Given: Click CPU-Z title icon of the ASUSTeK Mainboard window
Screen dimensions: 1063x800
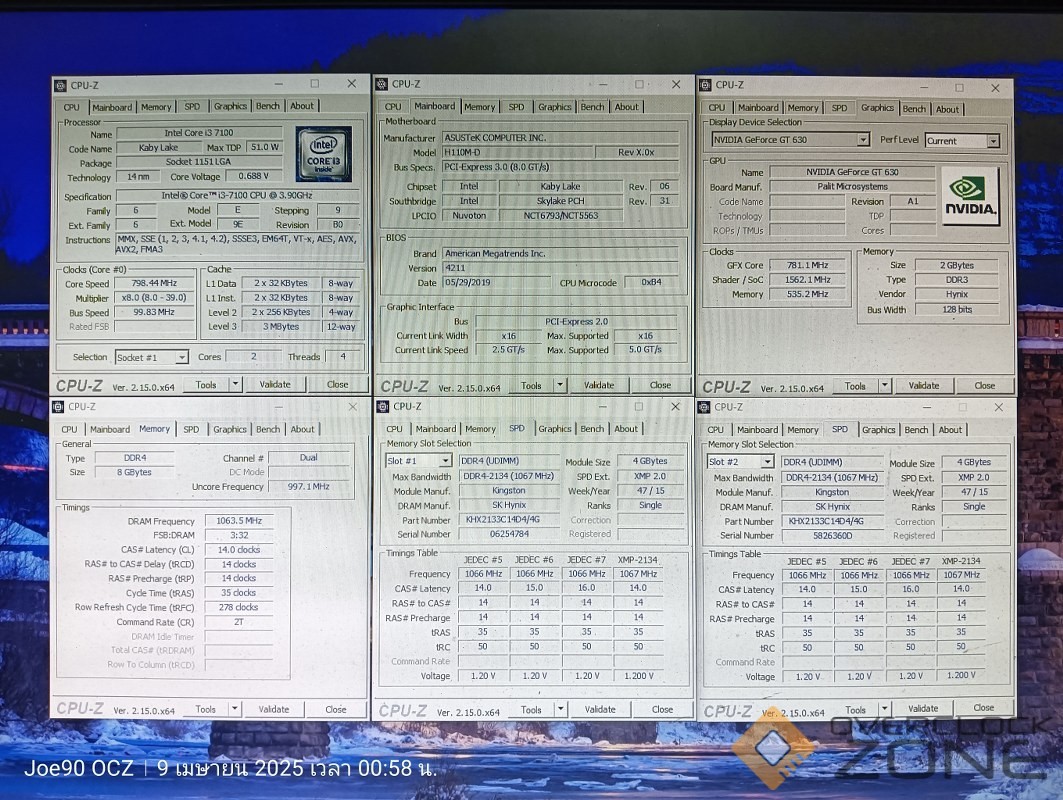Looking at the screenshot, I should (x=382, y=85).
